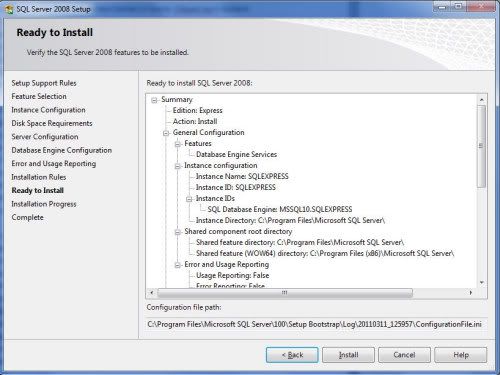
Task: Select 'Database Engine Services' tree row
Action: pyautogui.click(x=236, y=154)
